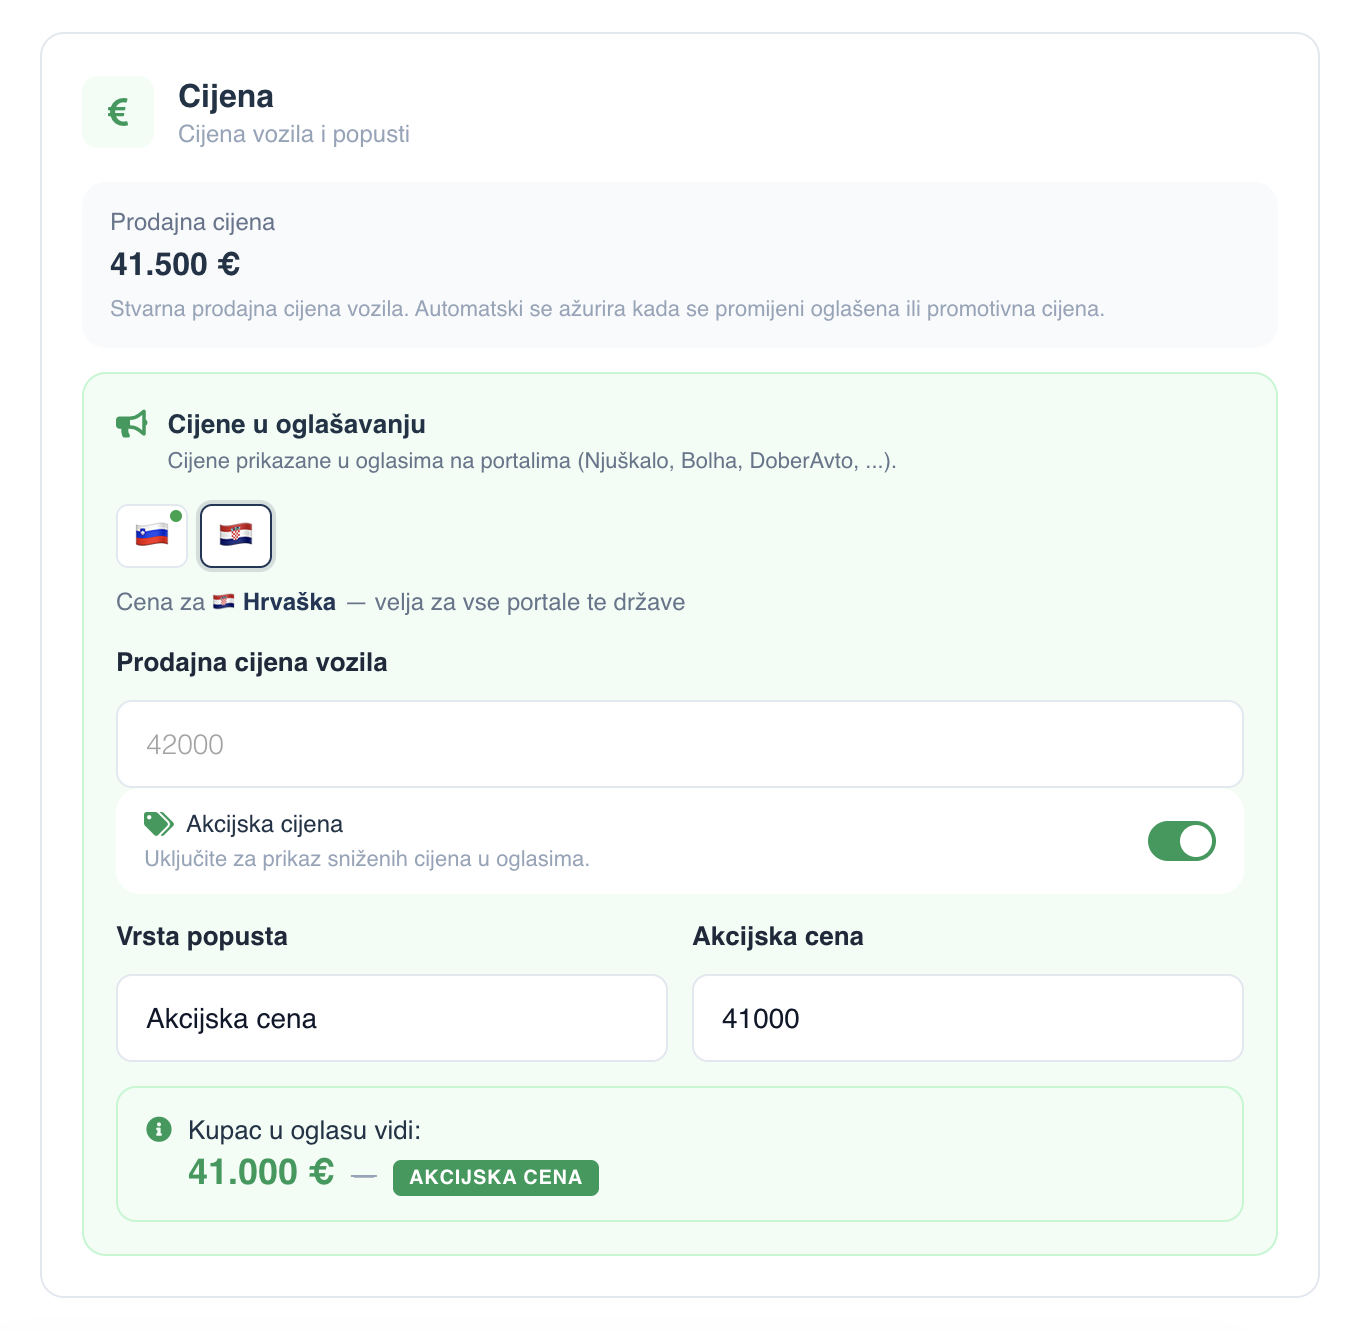The height and width of the screenshot is (1332, 1366).
Task: Click the Prodajna cijena summary card
Action: (x=680, y=265)
